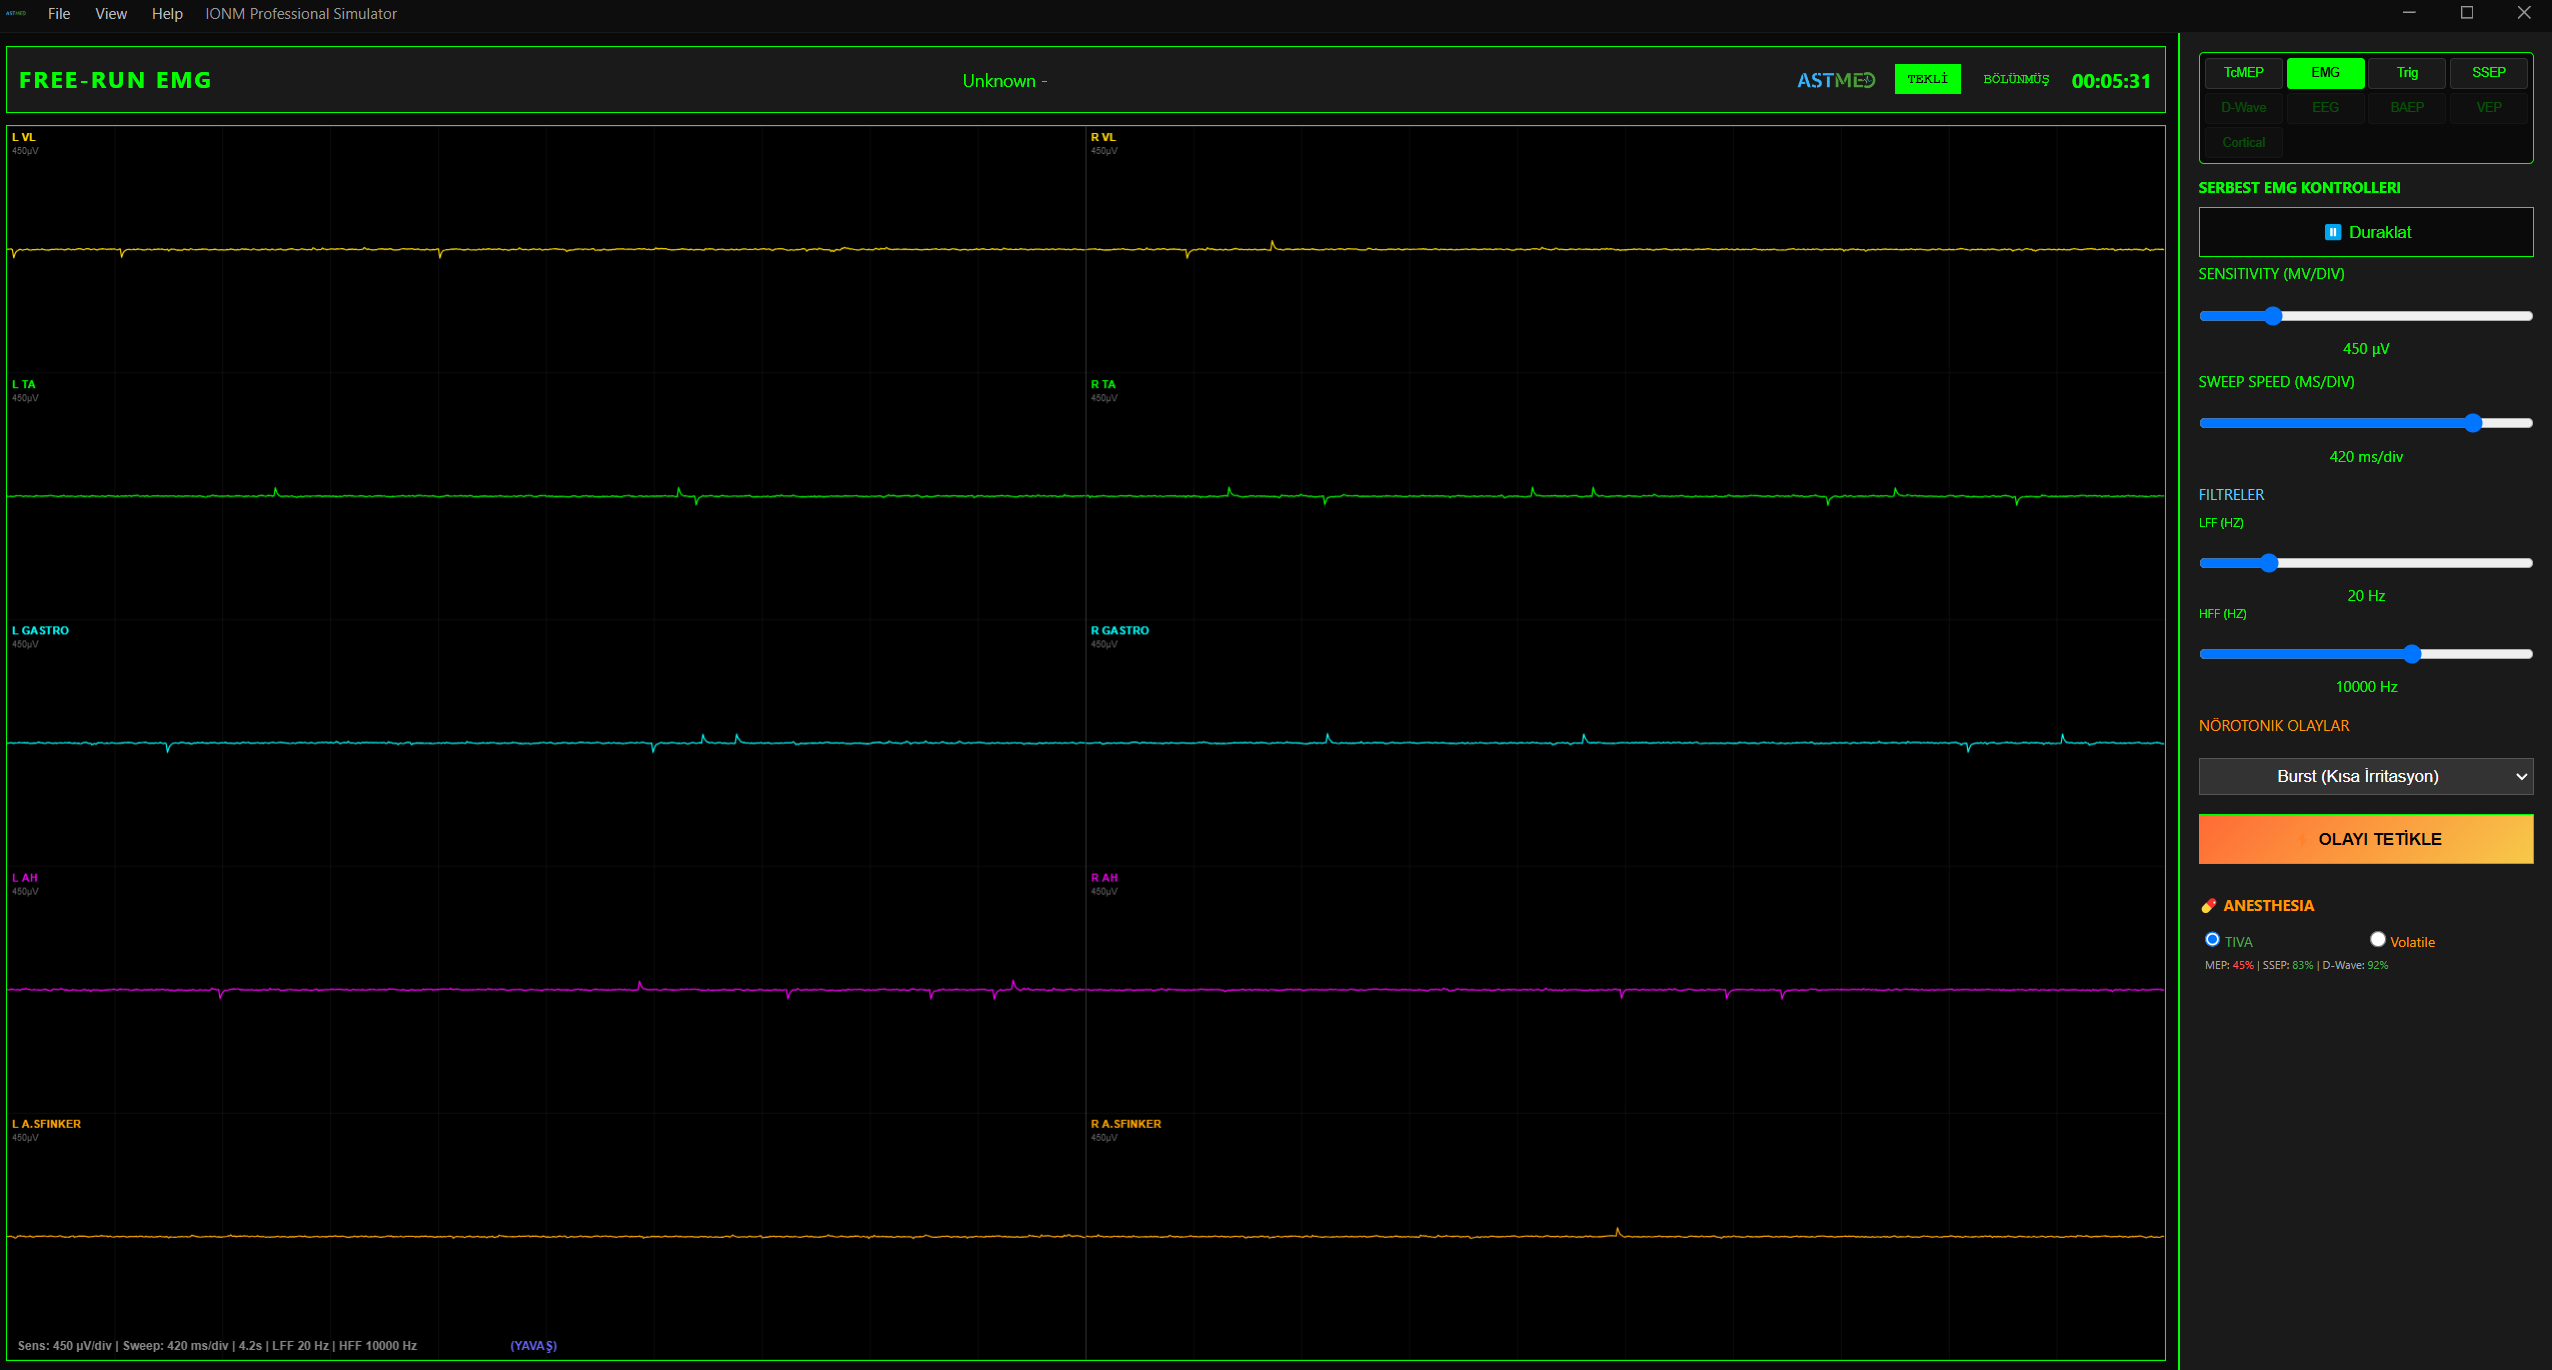This screenshot has width=2552, height=1370.
Task: Click the 00:05:31 timer display
Action: (2110, 81)
